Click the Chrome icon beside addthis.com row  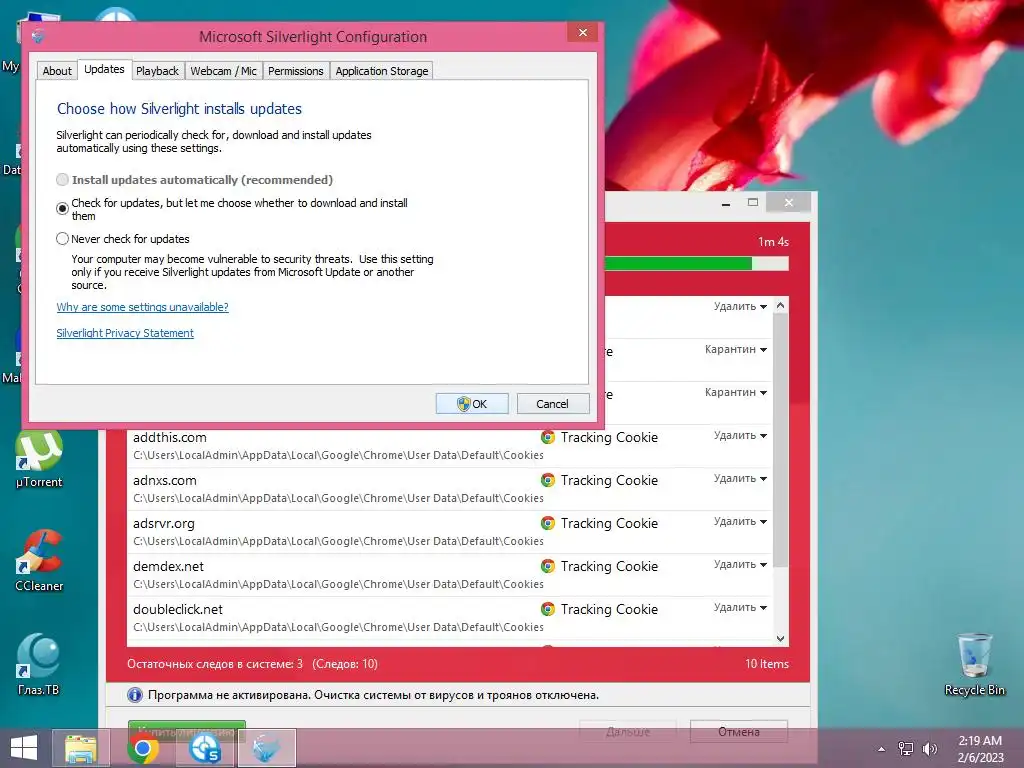(x=548, y=437)
